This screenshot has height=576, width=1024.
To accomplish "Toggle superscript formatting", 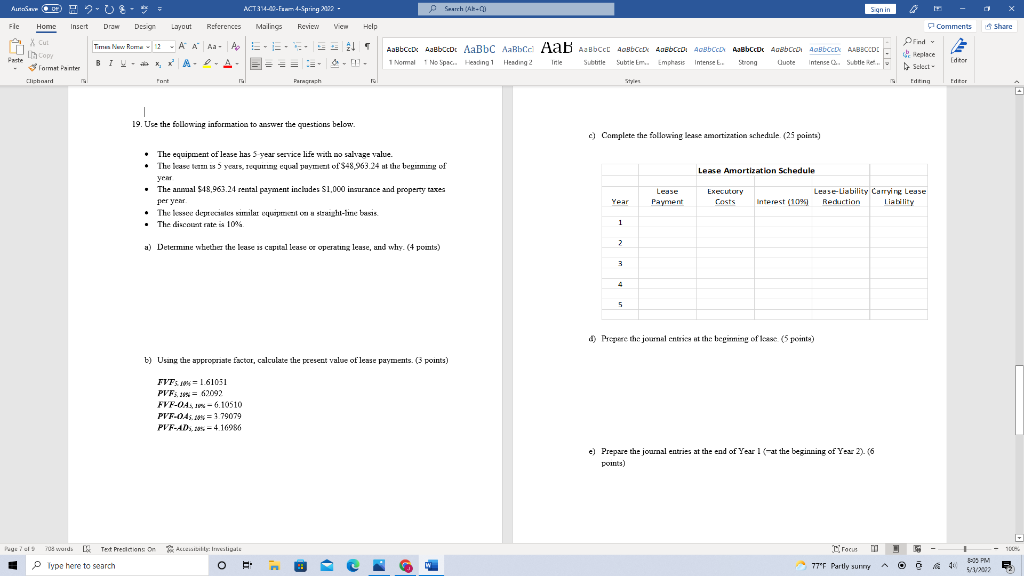I will click(170, 63).
